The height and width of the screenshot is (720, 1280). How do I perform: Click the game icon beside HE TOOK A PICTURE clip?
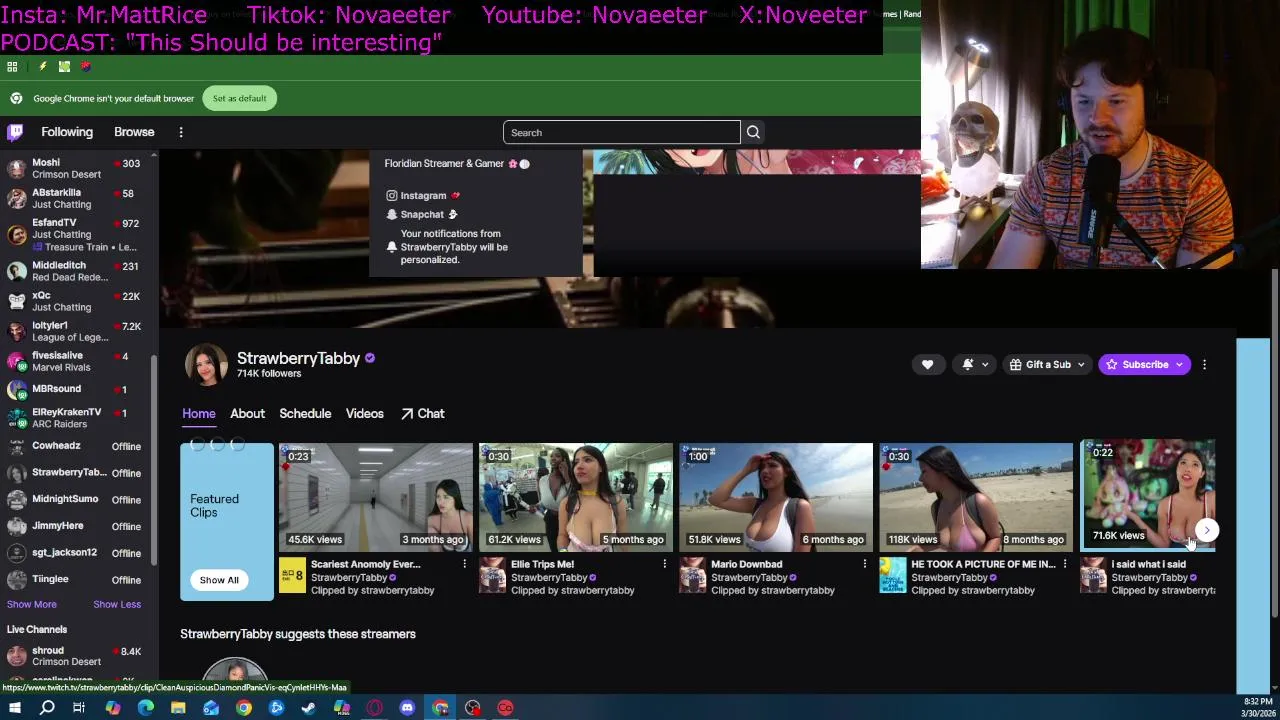click(x=892, y=575)
